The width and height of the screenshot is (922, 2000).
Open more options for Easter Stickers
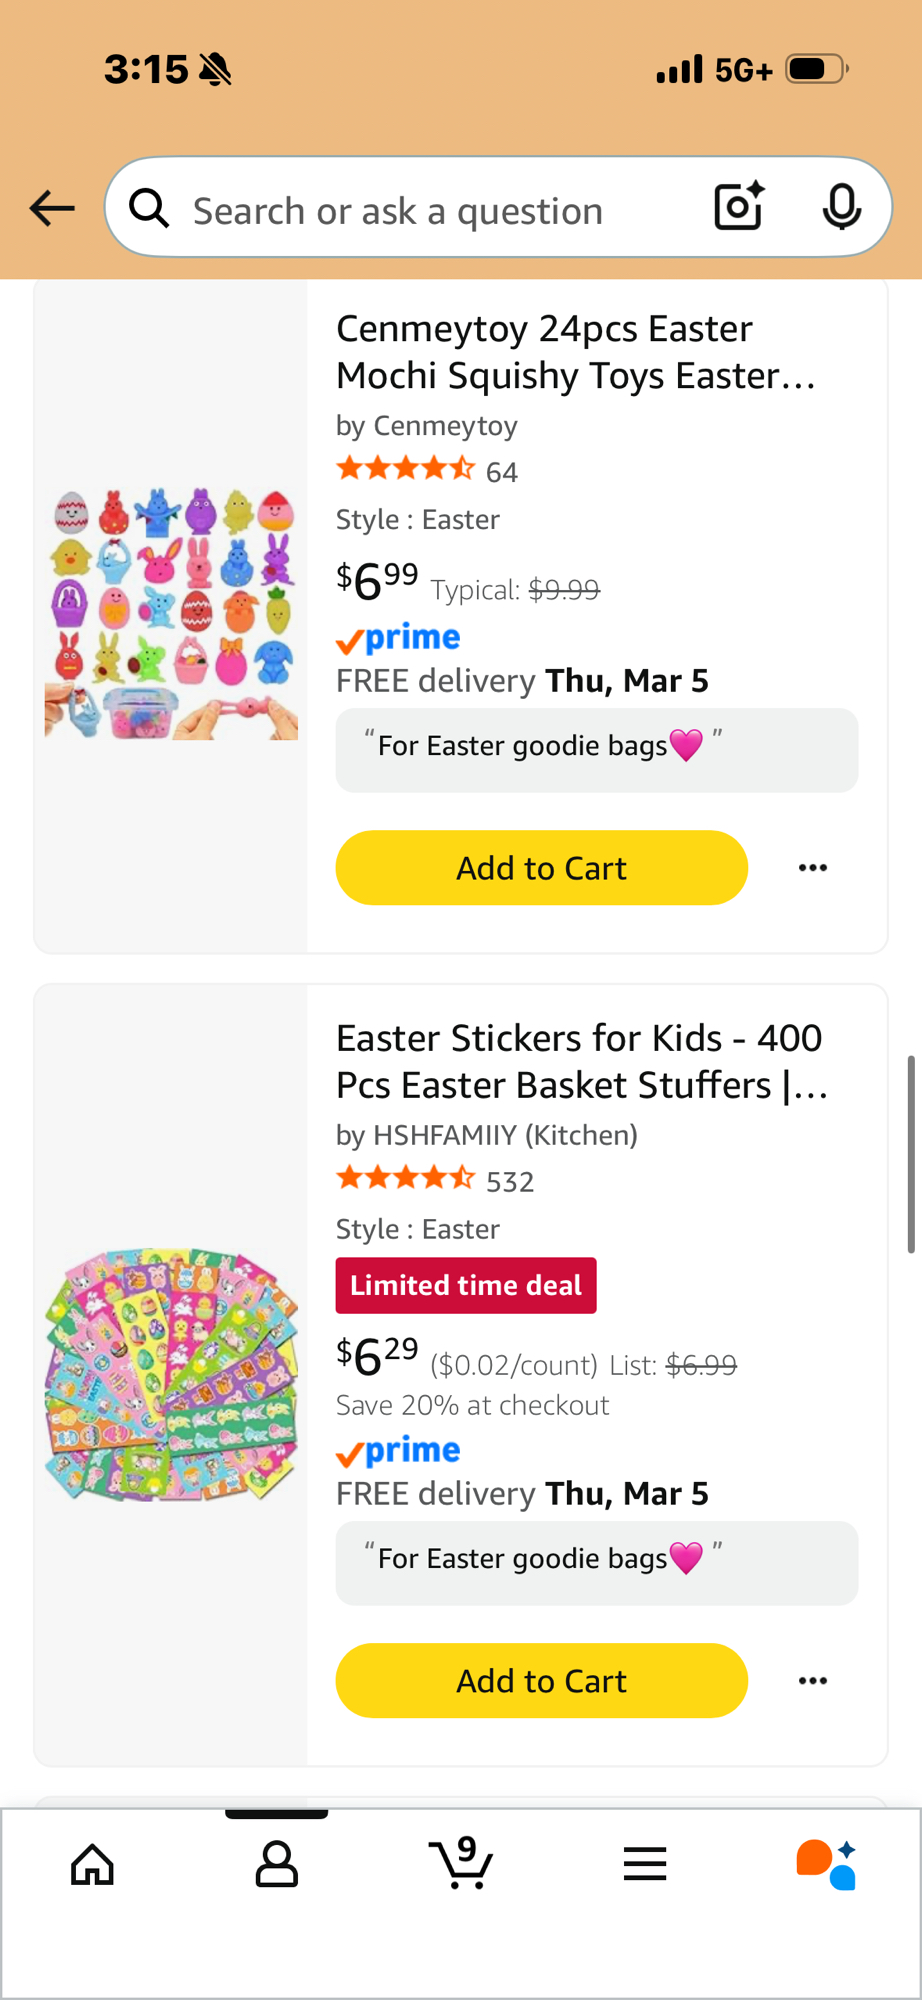(812, 1681)
